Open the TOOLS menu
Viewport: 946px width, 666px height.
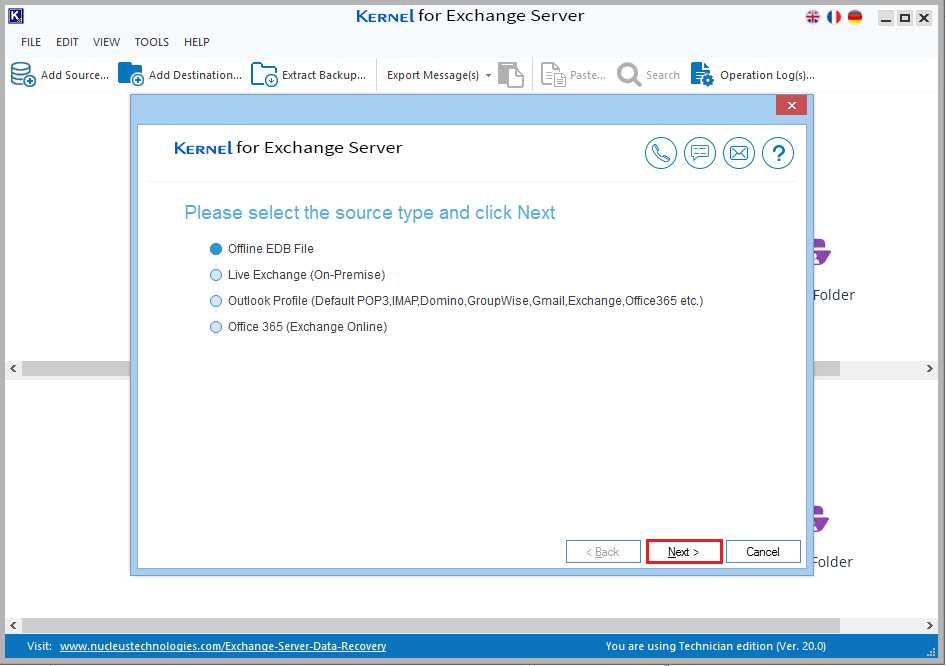click(x=151, y=42)
